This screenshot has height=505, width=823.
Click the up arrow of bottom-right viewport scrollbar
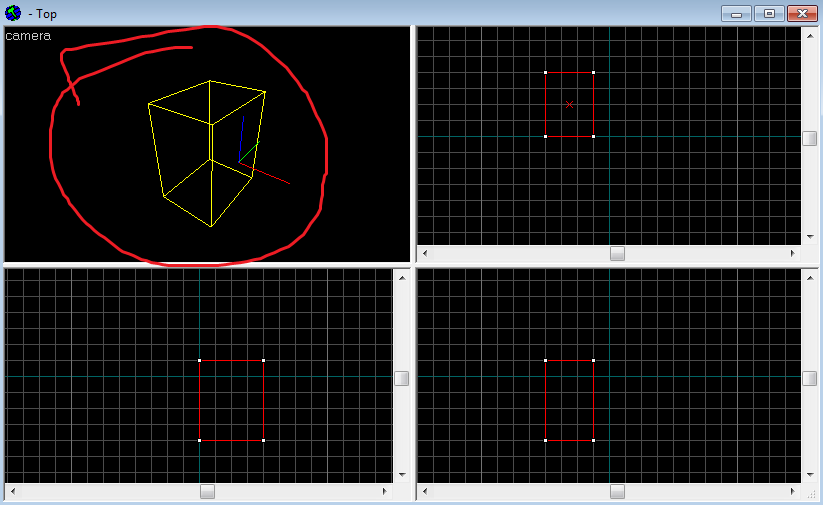[x=810, y=278]
